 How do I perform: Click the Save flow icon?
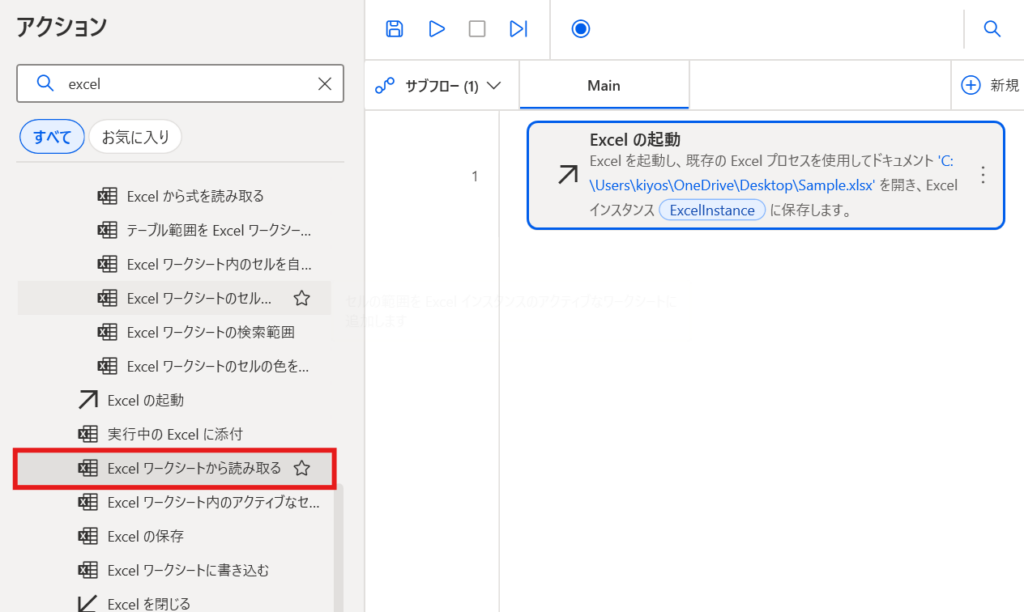click(x=394, y=29)
